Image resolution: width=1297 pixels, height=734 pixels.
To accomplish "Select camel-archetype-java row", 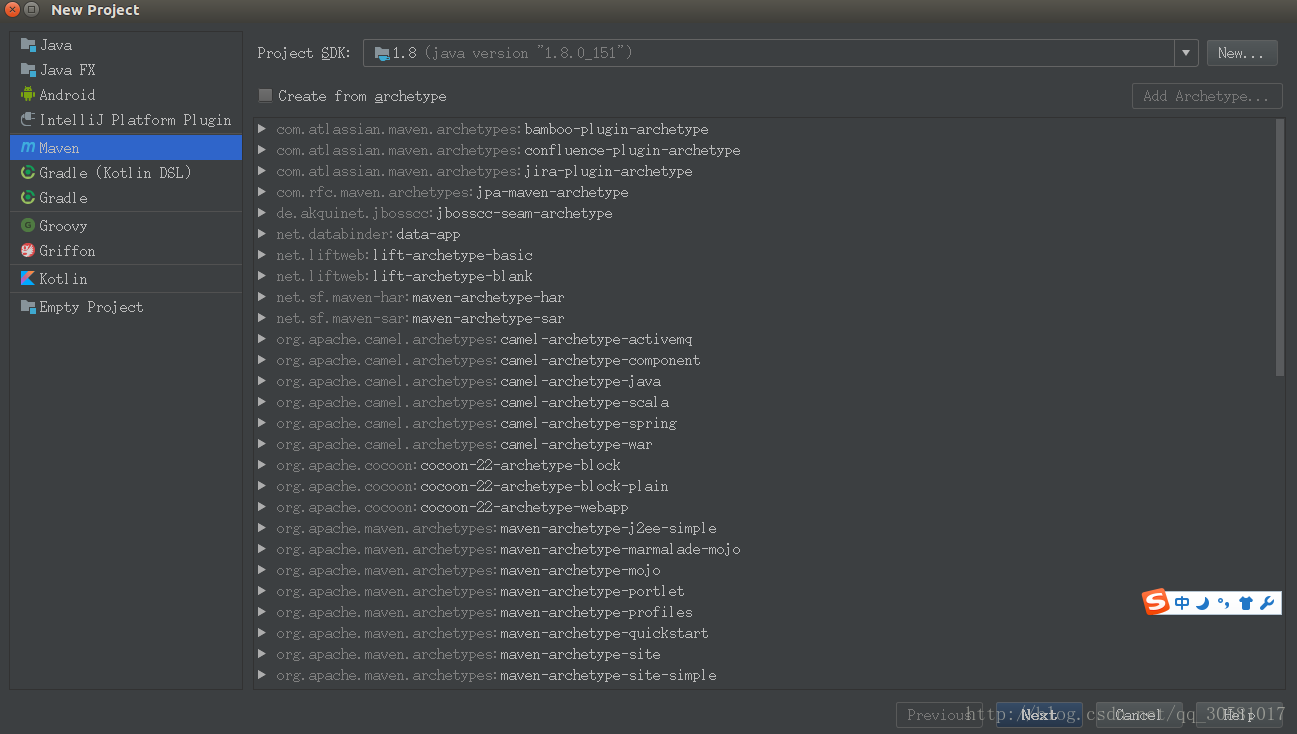I will tap(765, 381).
